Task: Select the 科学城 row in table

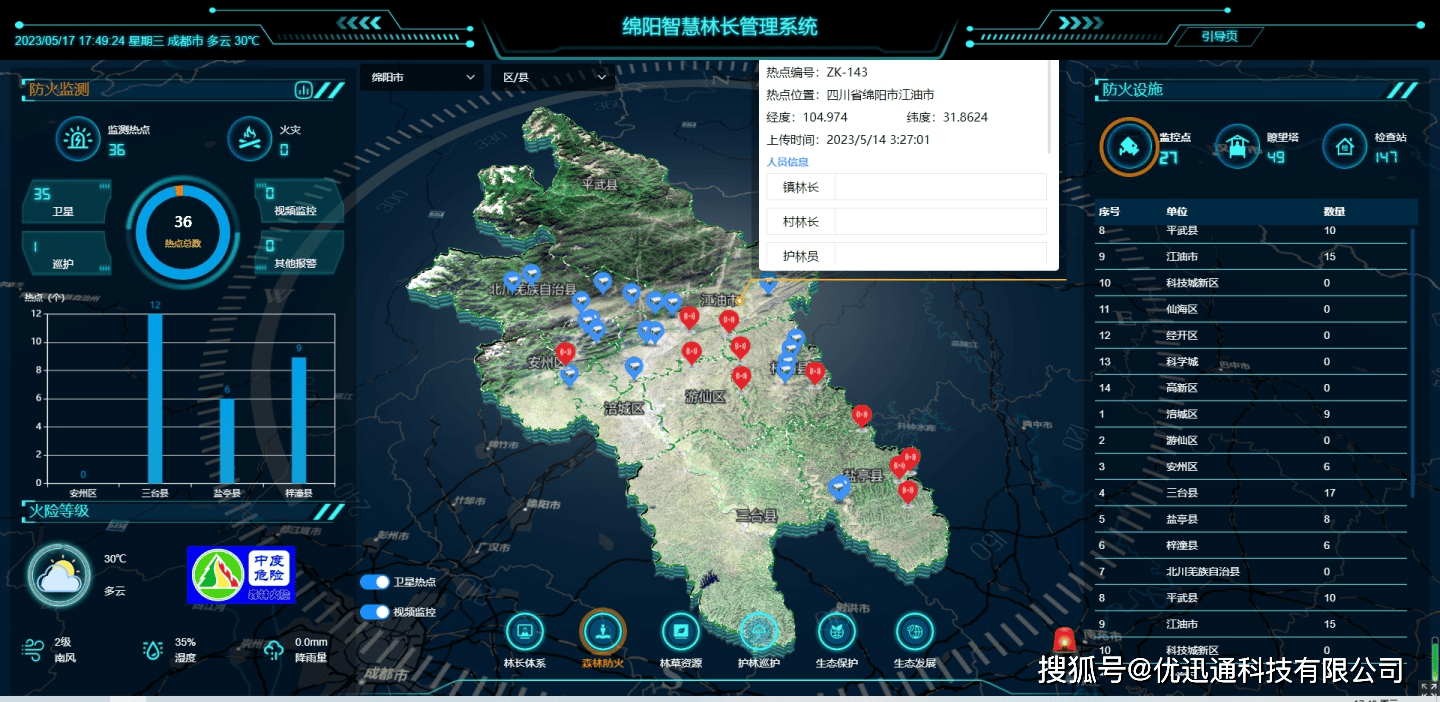Action: (x=1252, y=362)
